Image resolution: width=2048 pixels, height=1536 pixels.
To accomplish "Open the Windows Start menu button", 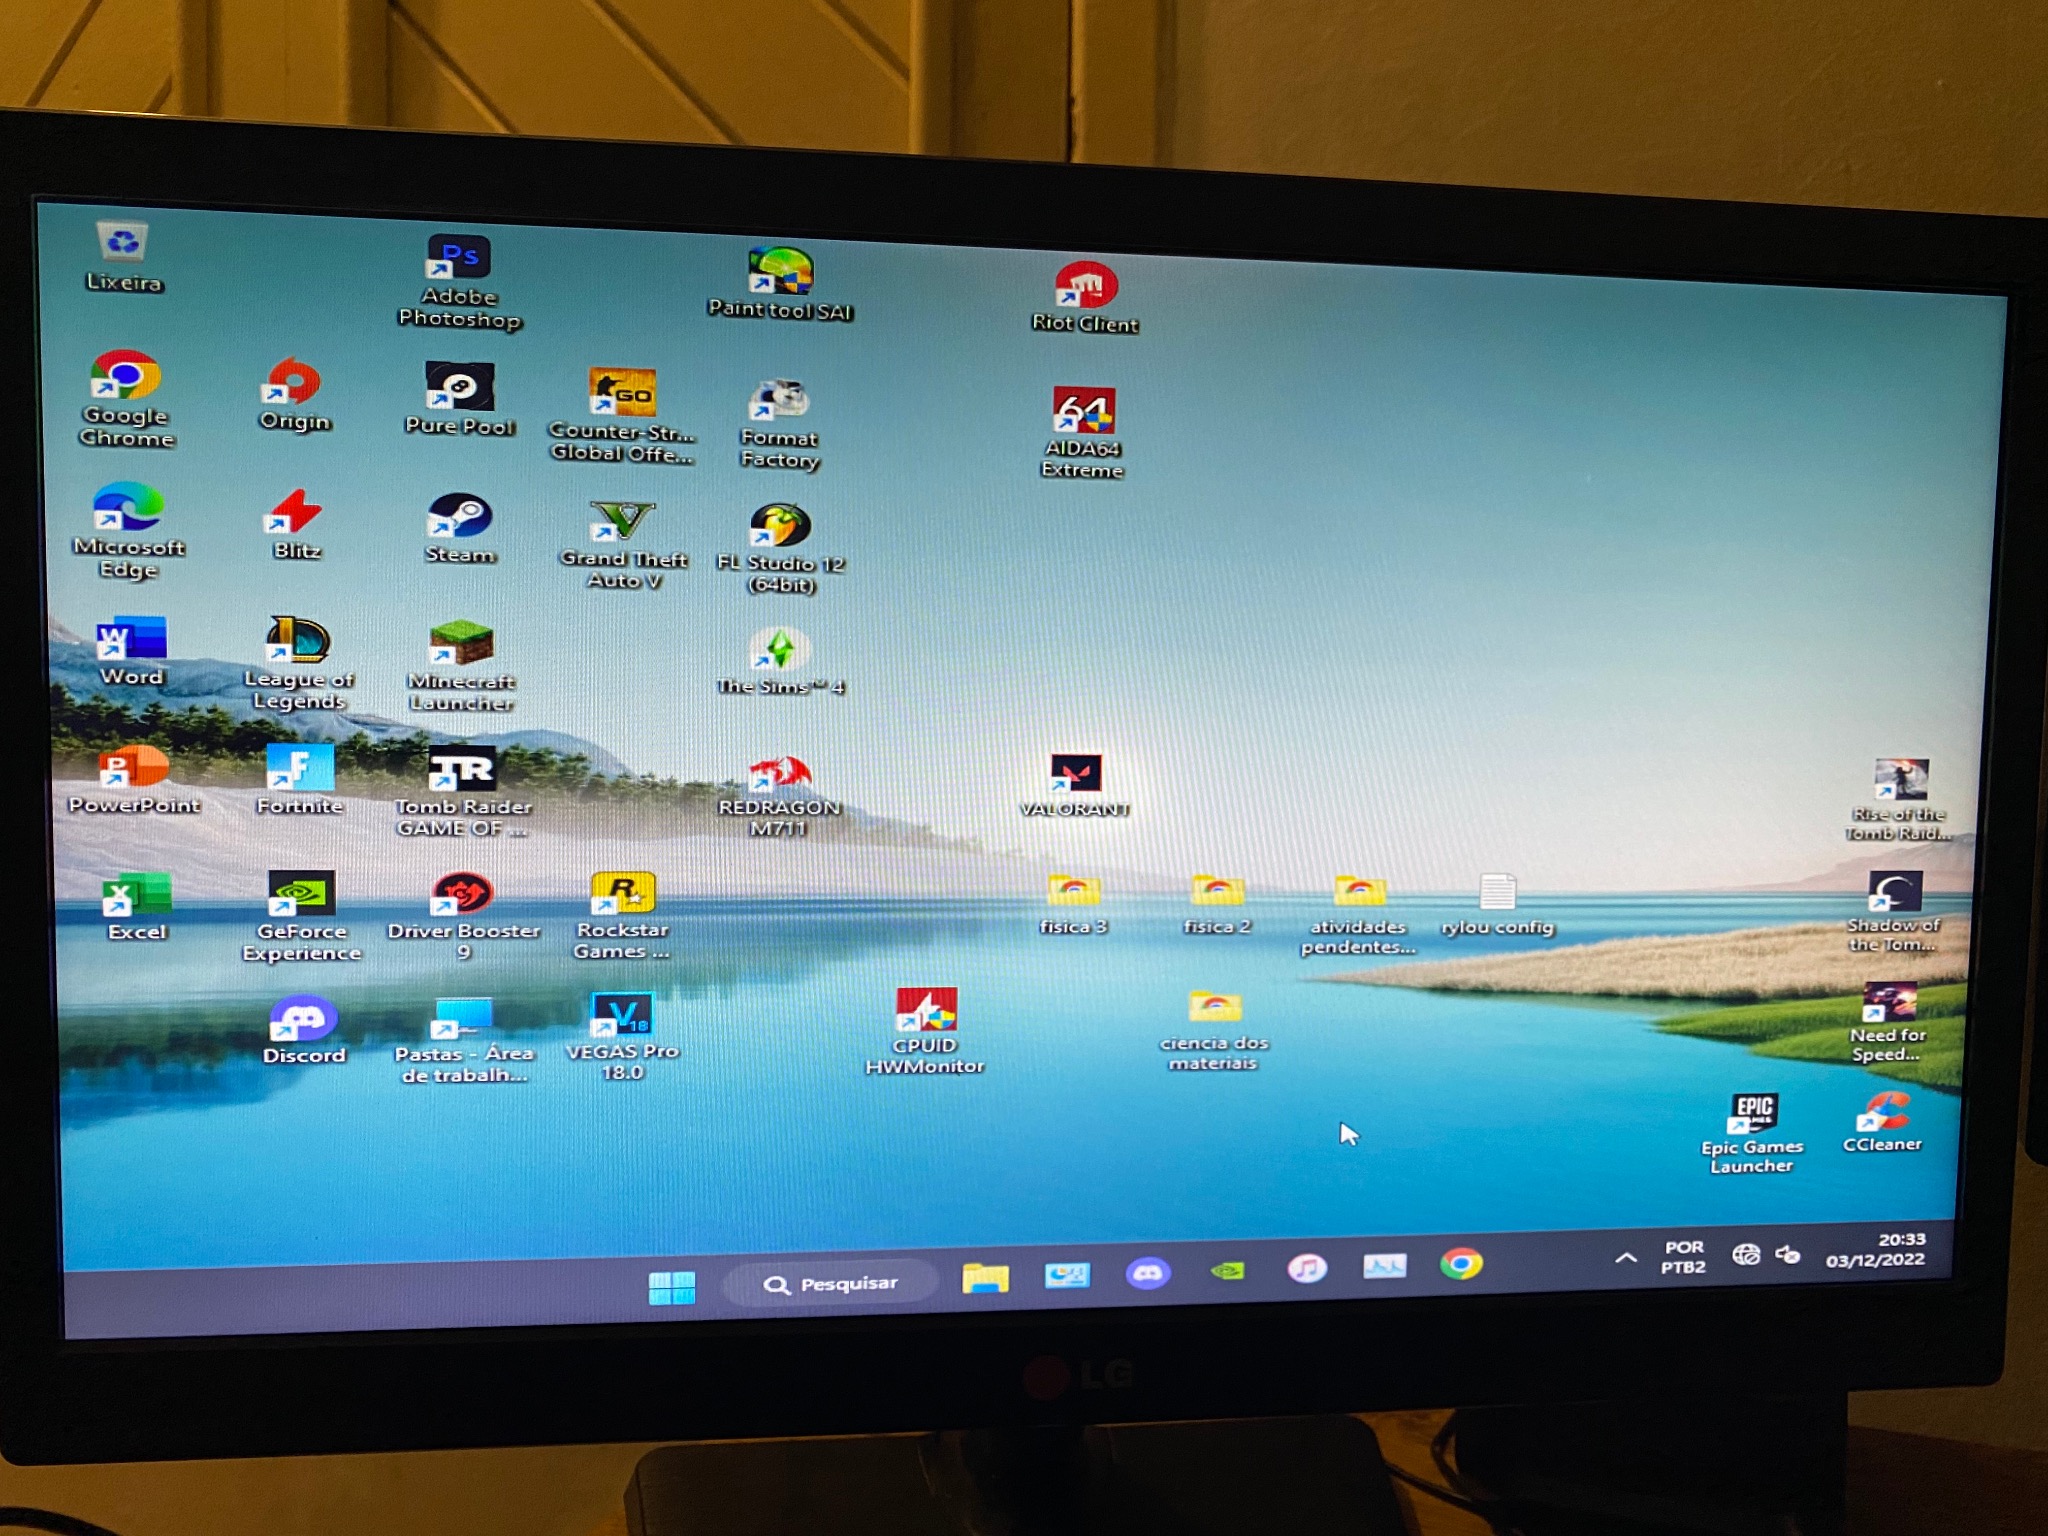I will (x=672, y=1287).
